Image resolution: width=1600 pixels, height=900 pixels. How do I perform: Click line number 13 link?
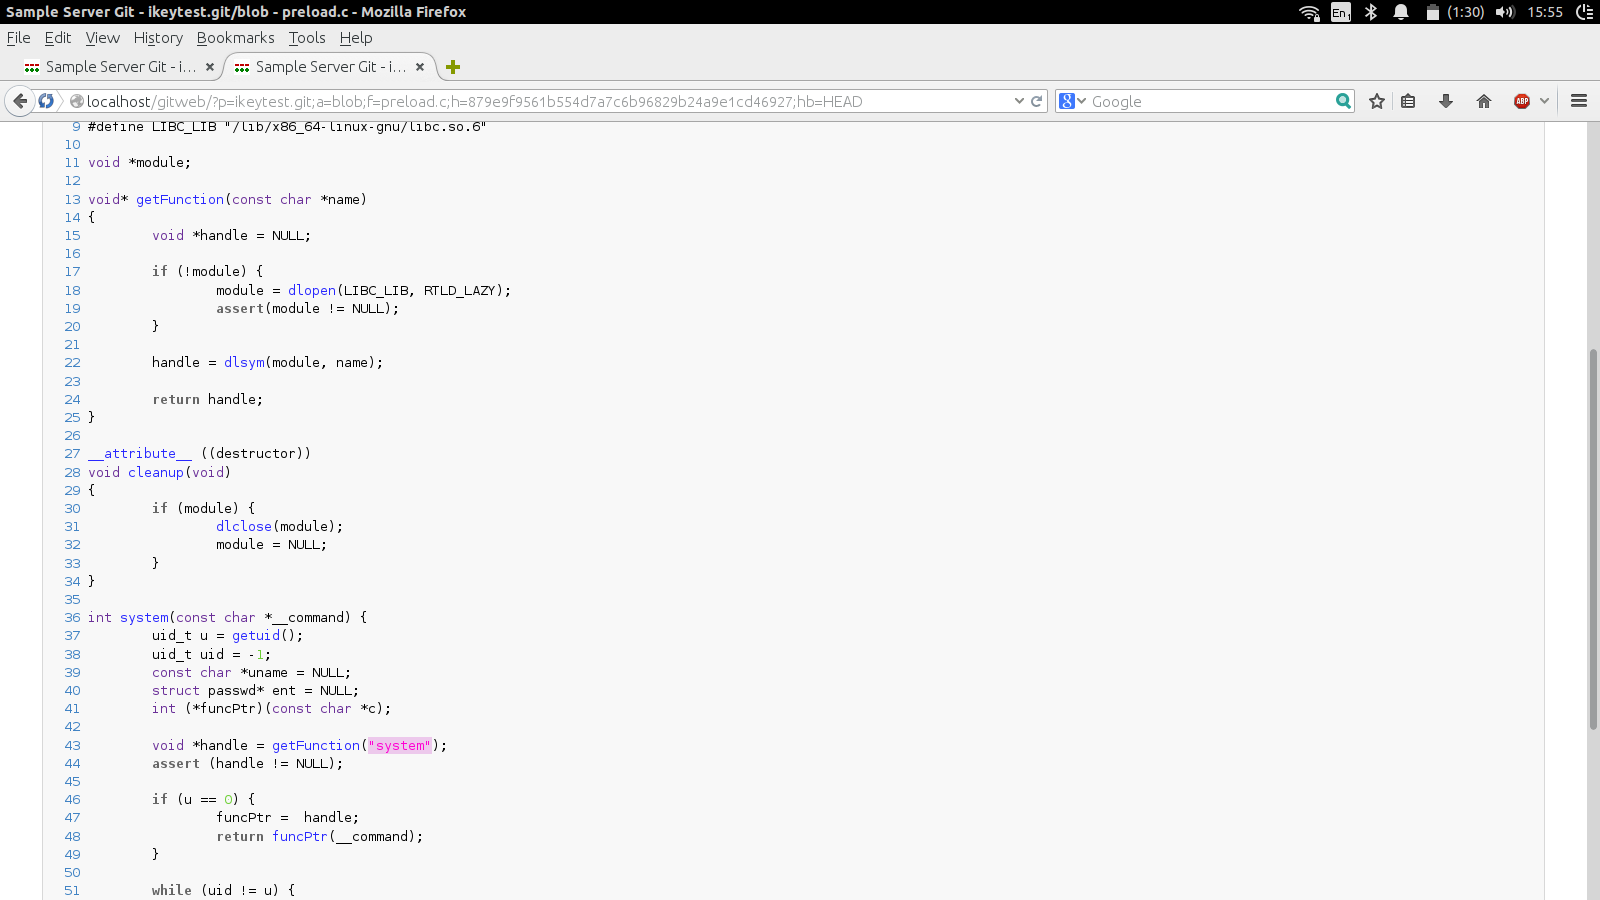point(72,199)
